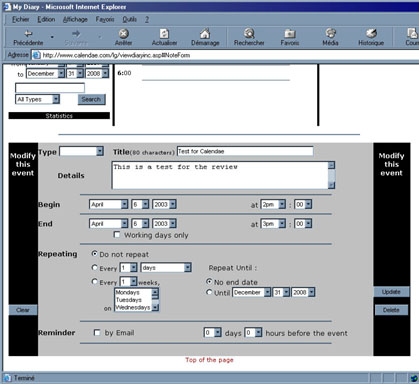
Task: Enable the Working days only checkbox
Action: (x=117, y=235)
